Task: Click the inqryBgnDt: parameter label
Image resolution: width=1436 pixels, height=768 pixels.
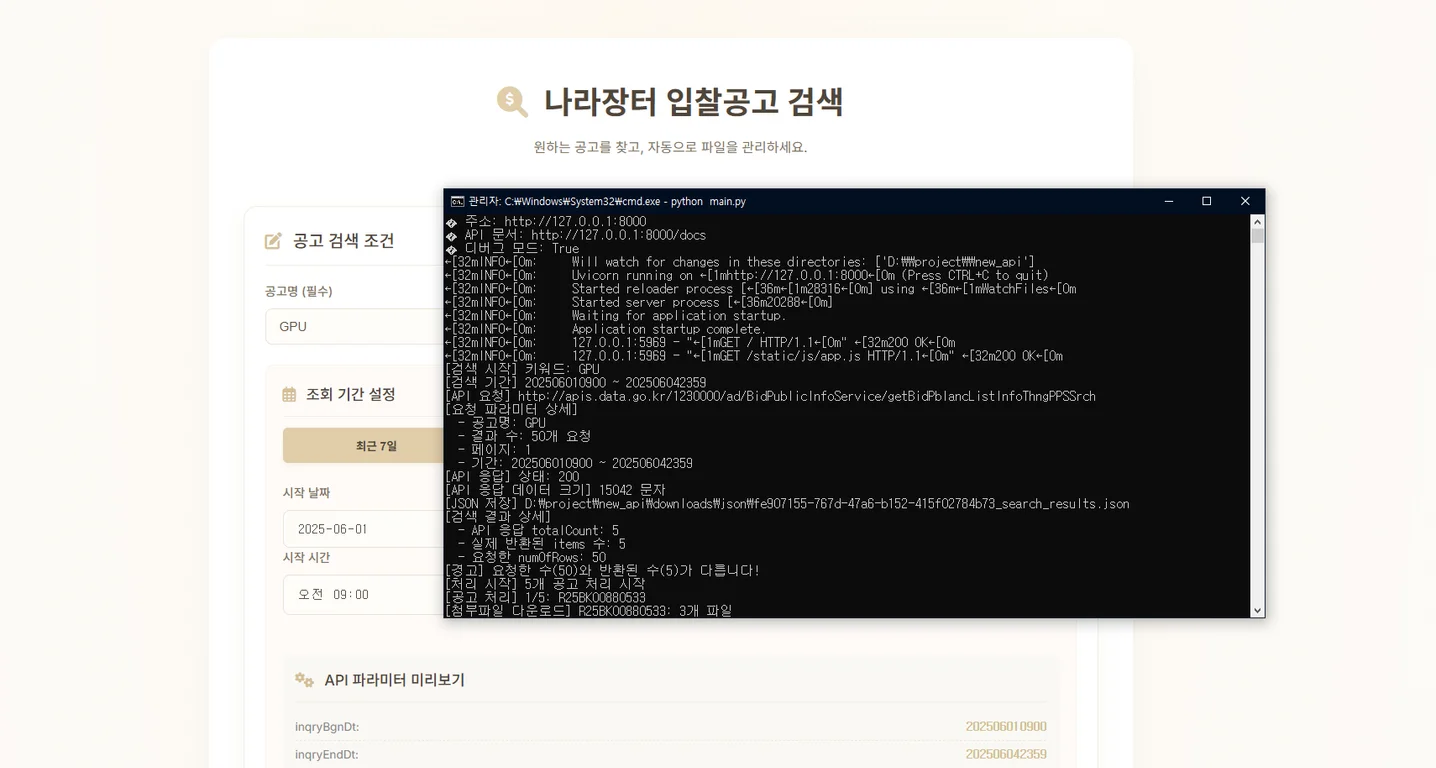Action: (x=327, y=726)
